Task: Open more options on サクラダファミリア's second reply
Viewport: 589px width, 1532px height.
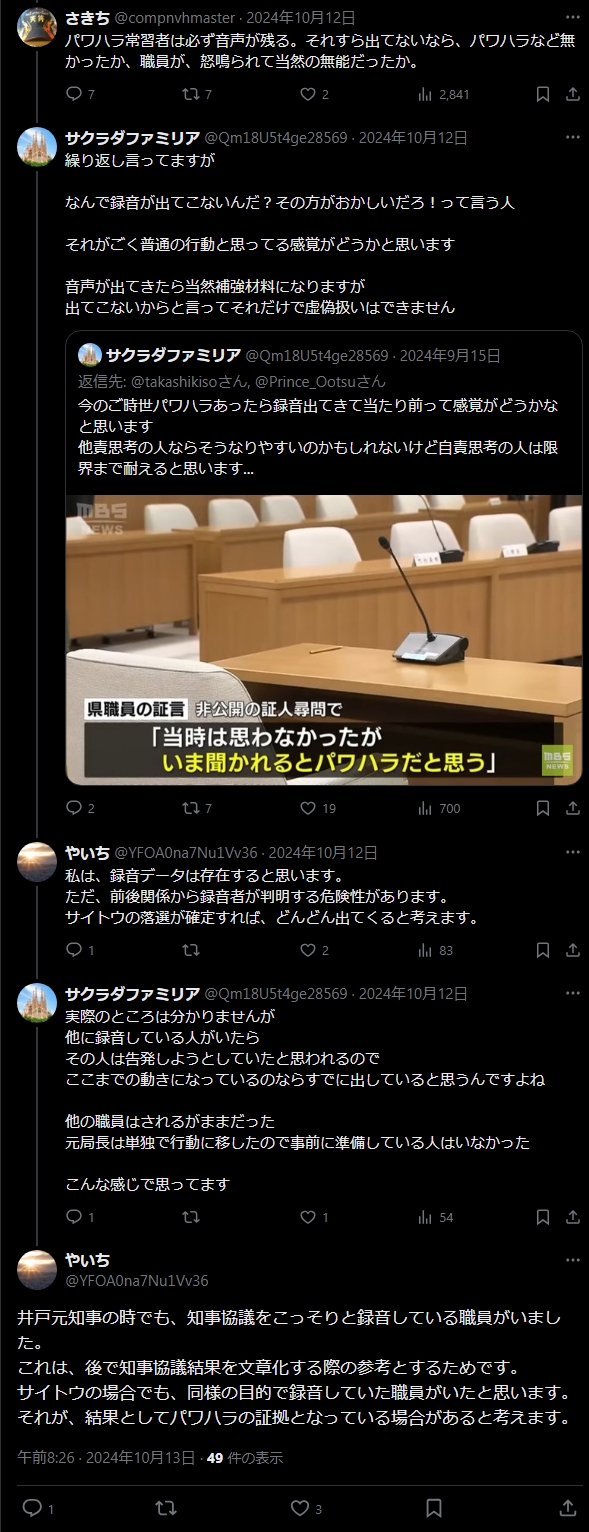Action: point(572,993)
